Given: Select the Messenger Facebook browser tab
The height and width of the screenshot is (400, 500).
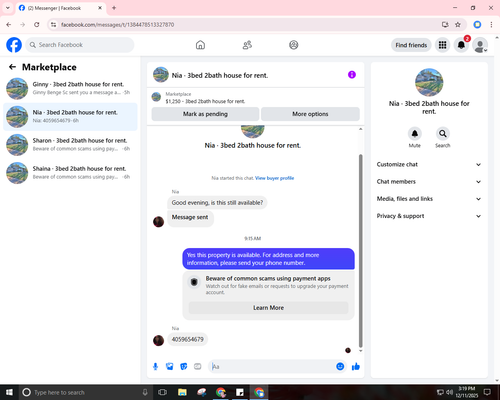Looking at the screenshot, I should click(x=61, y=8).
